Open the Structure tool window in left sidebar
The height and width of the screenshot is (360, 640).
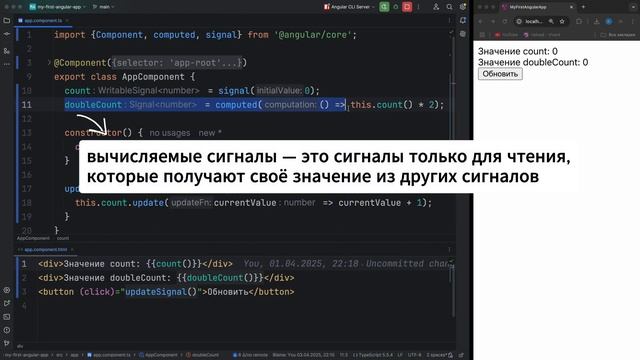pos(7,51)
